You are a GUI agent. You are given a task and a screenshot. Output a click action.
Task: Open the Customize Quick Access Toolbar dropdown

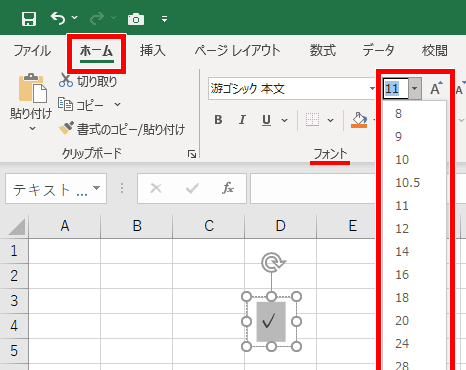tap(164, 19)
